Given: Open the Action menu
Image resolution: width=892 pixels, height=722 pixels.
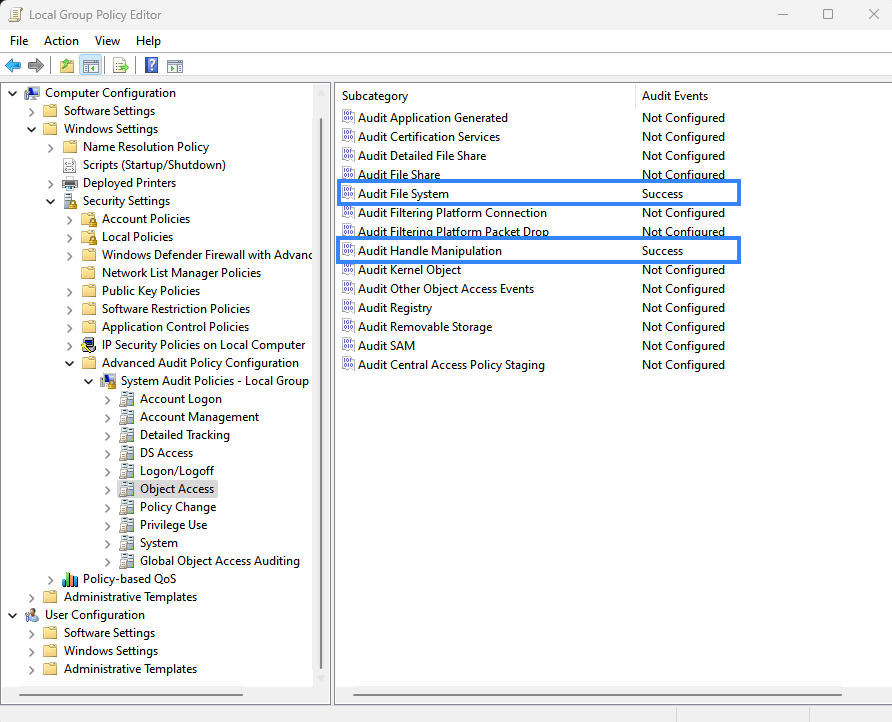Looking at the screenshot, I should coord(61,41).
